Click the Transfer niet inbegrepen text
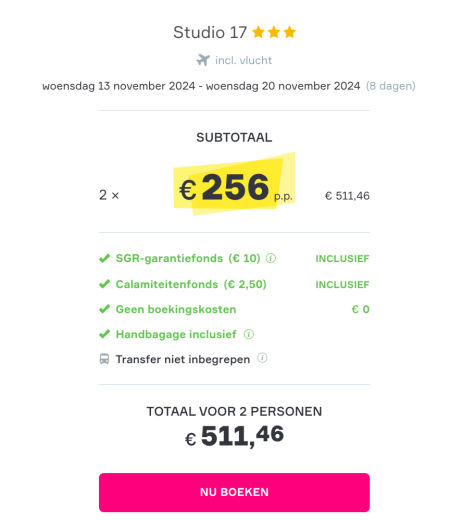The height and width of the screenshot is (521, 450). coord(183,359)
